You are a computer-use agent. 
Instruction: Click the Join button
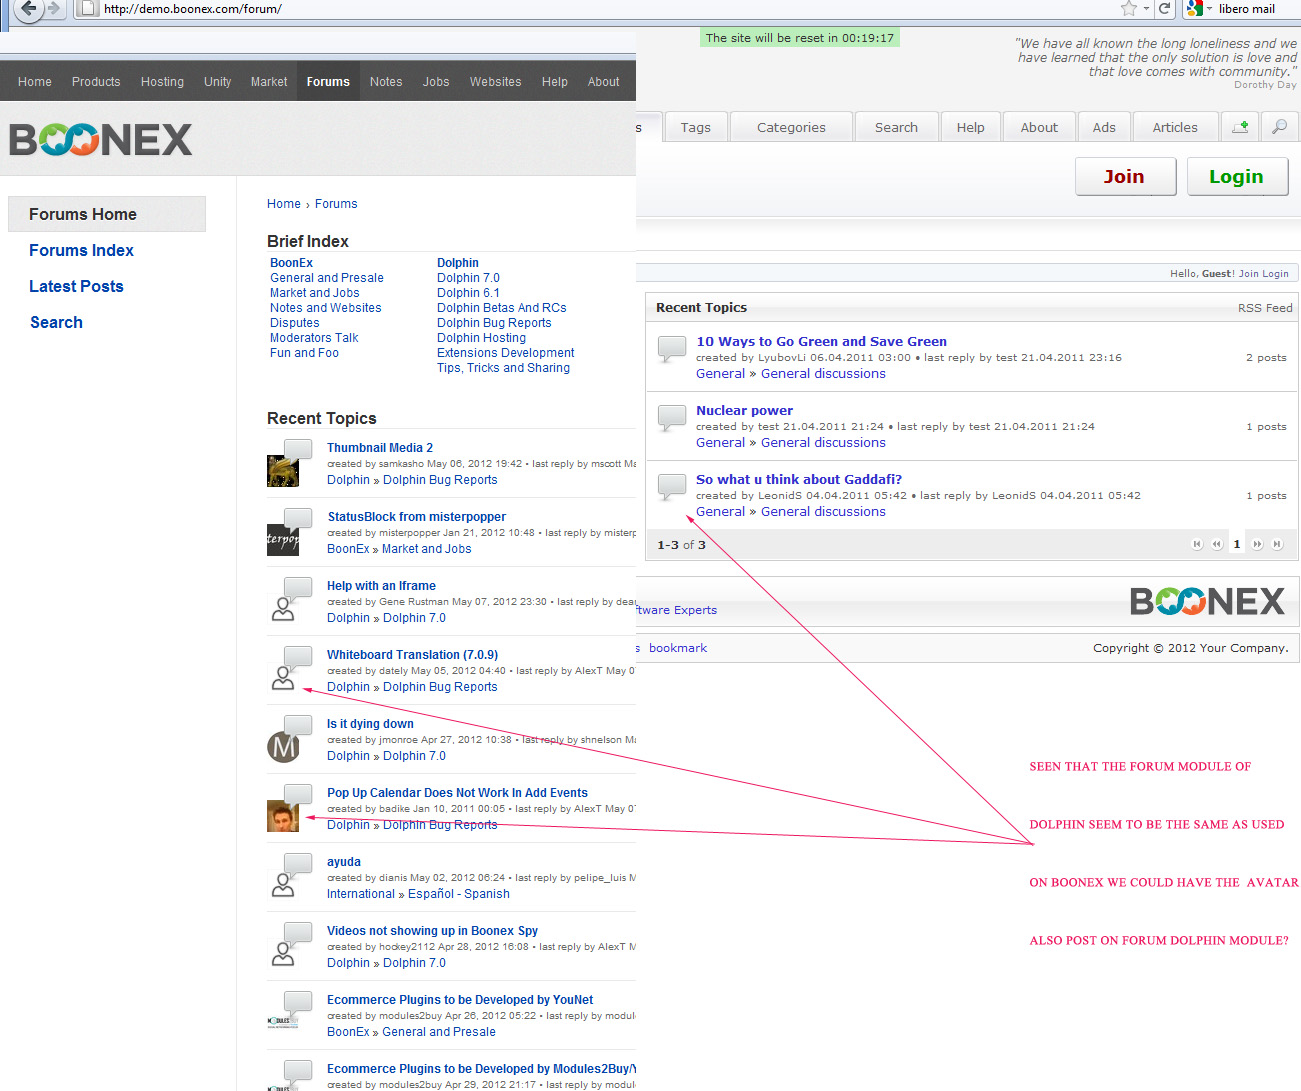pos(1124,177)
